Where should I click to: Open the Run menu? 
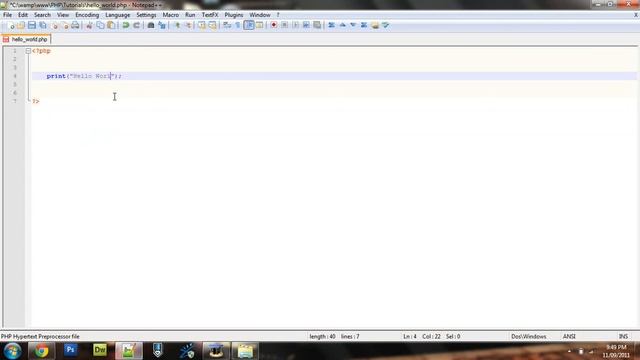190,15
